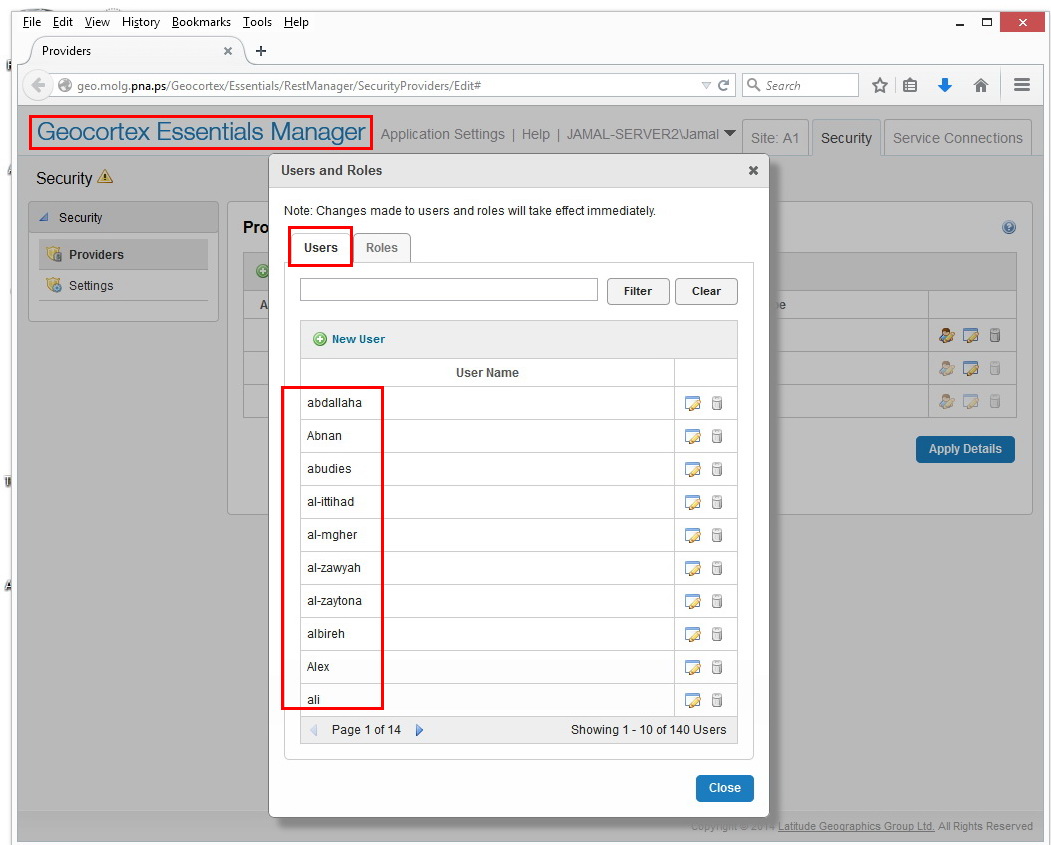Screen dimensions: 1051x845
Task: Click Geocortex Essentials Manager title
Action: click(201, 132)
